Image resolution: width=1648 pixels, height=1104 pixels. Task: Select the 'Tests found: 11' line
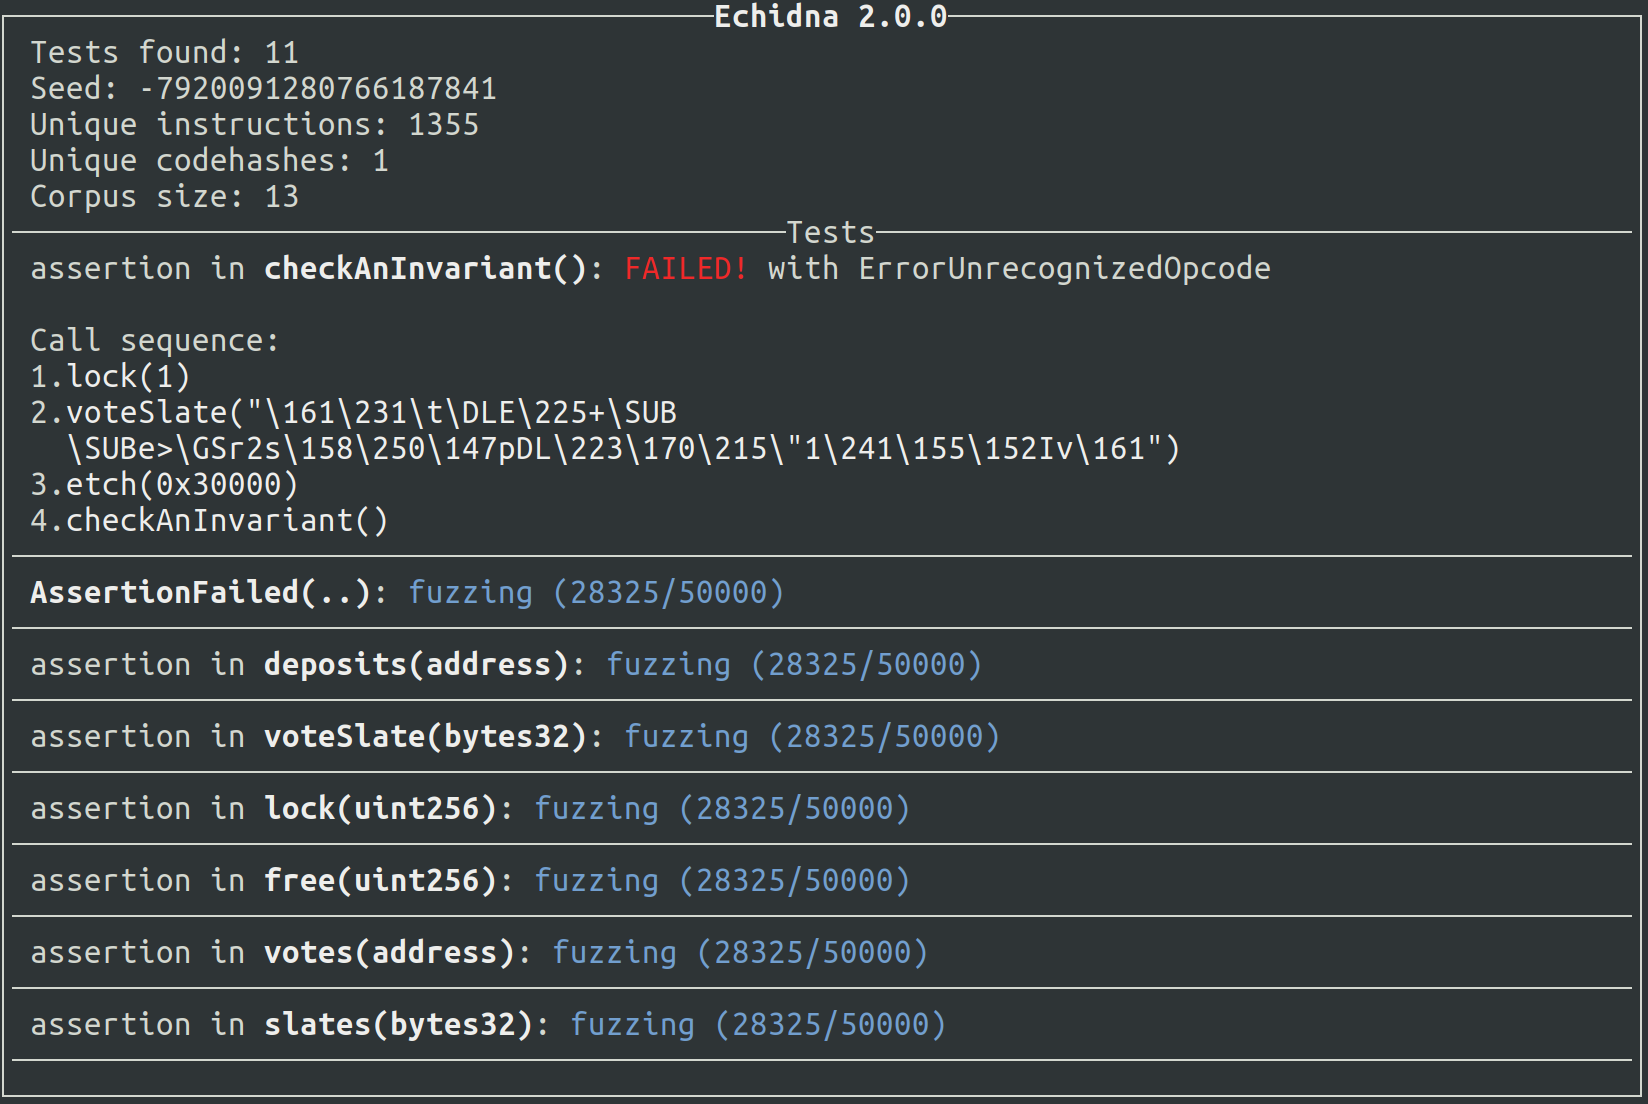164,53
